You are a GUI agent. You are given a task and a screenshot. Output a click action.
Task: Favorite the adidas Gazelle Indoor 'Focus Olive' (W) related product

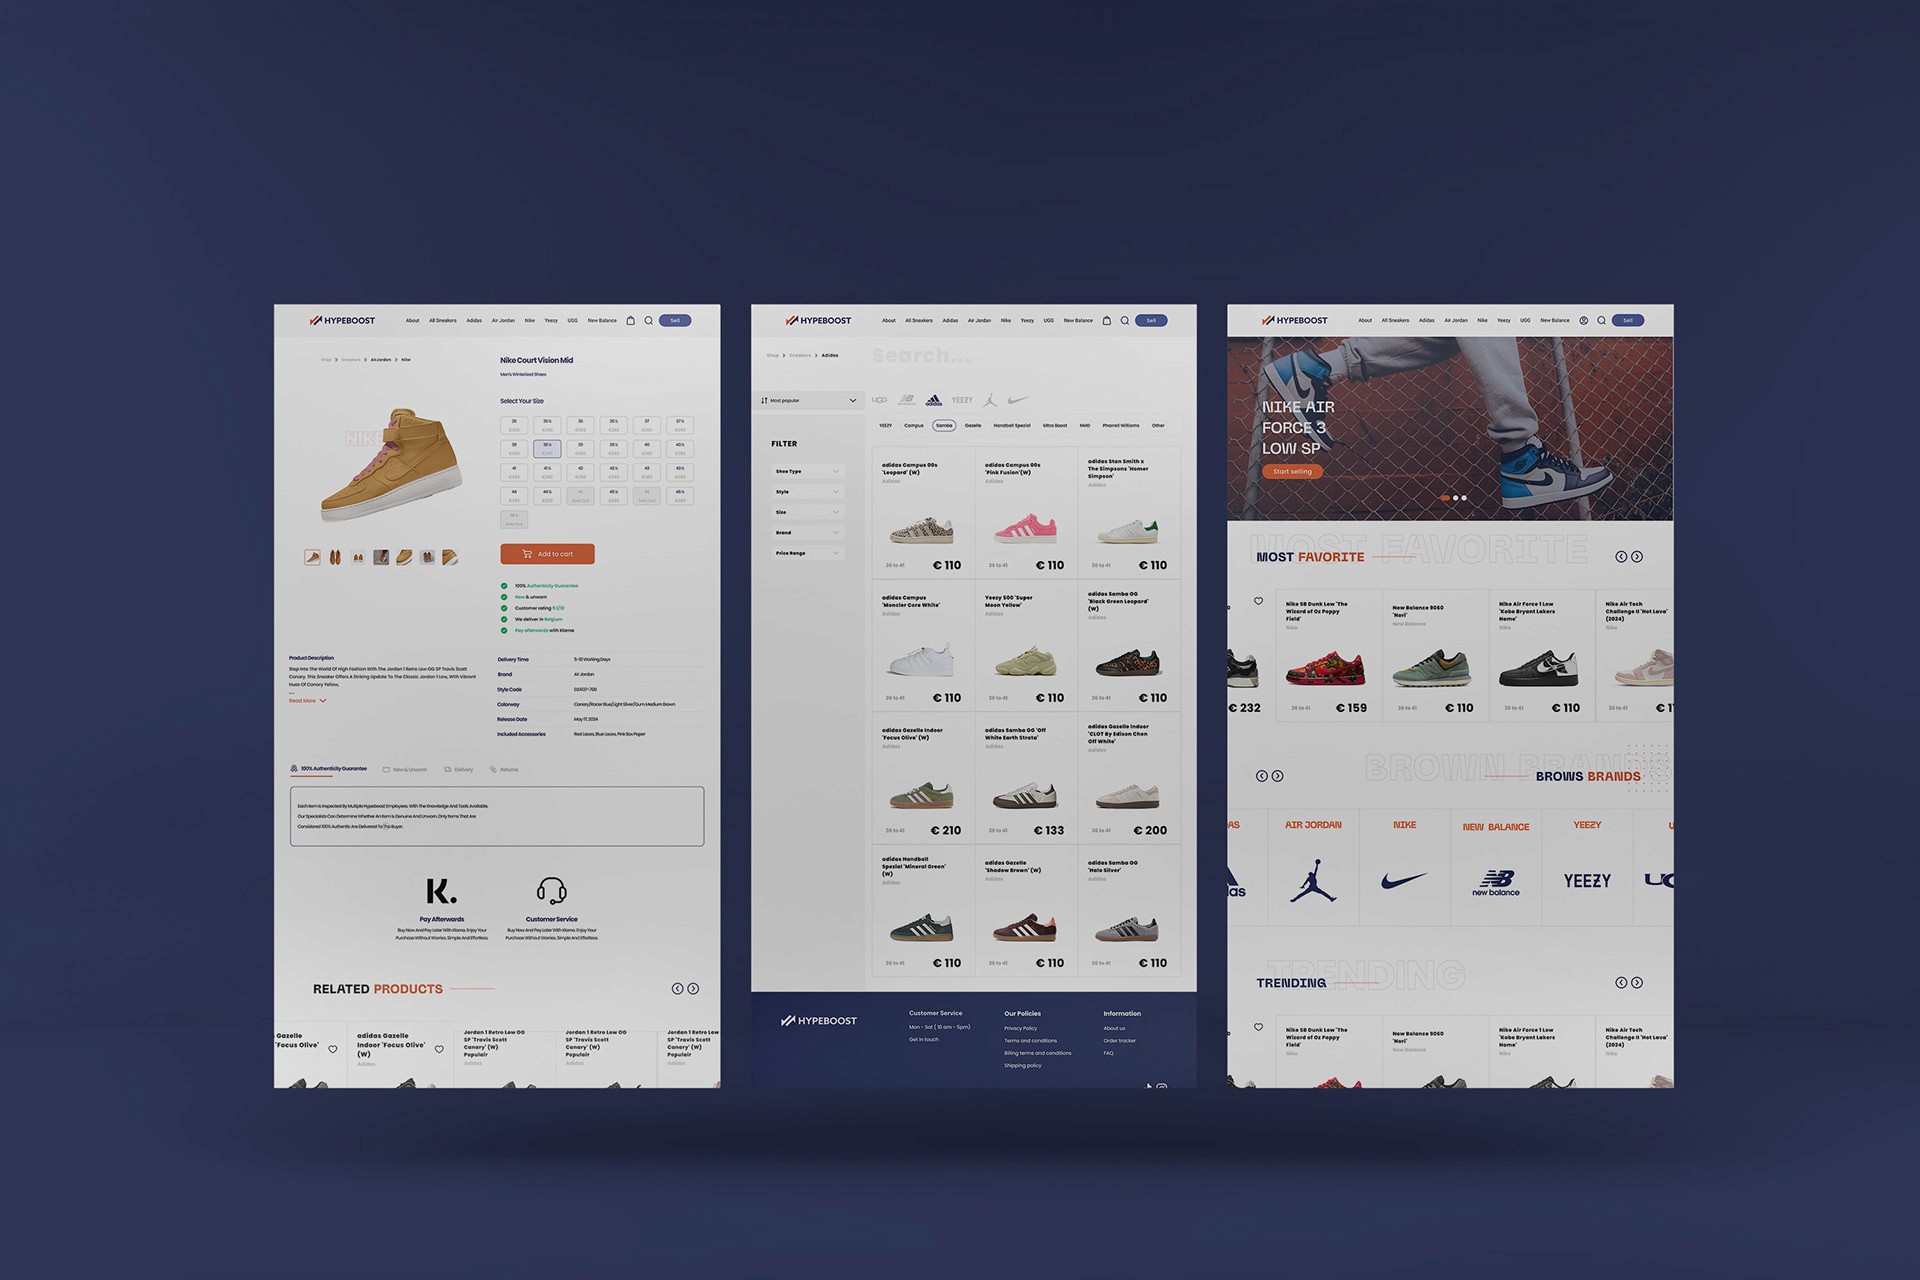439,1049
